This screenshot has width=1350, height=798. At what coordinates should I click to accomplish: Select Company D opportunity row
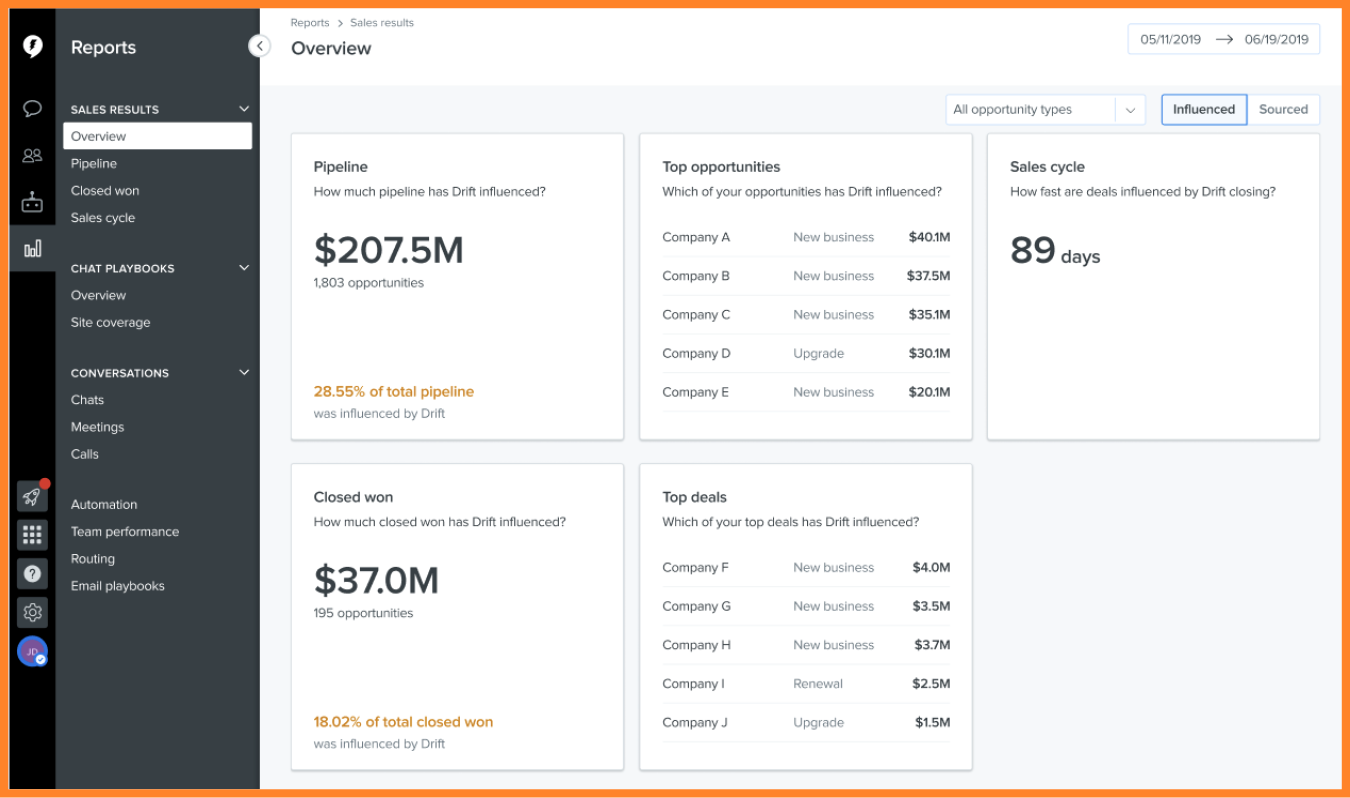coord(806,354)
